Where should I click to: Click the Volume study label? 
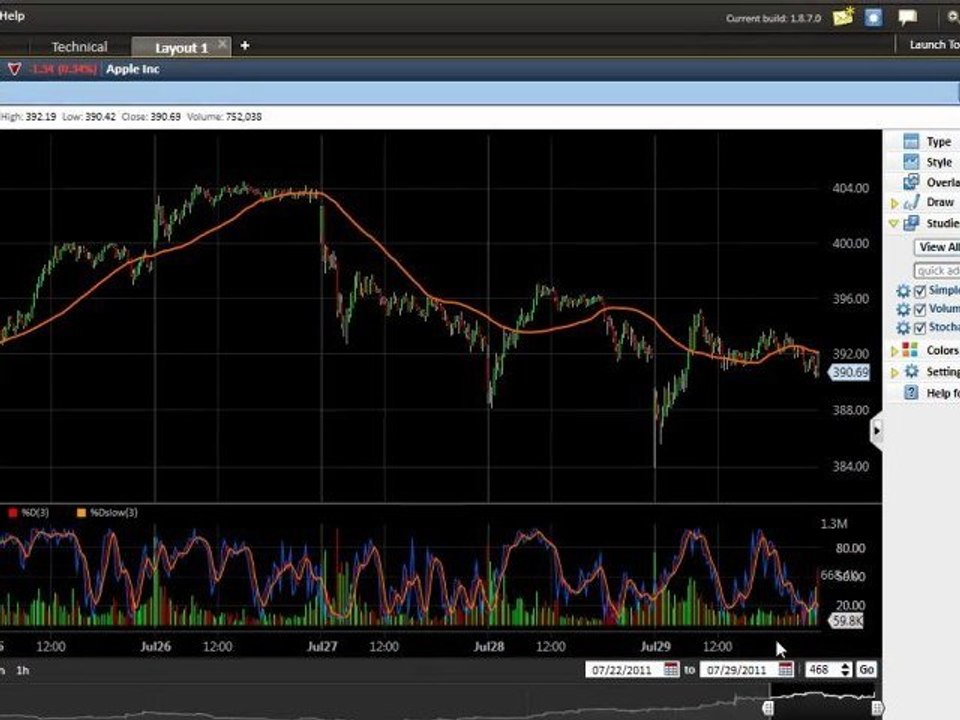[x=944, y=309]
